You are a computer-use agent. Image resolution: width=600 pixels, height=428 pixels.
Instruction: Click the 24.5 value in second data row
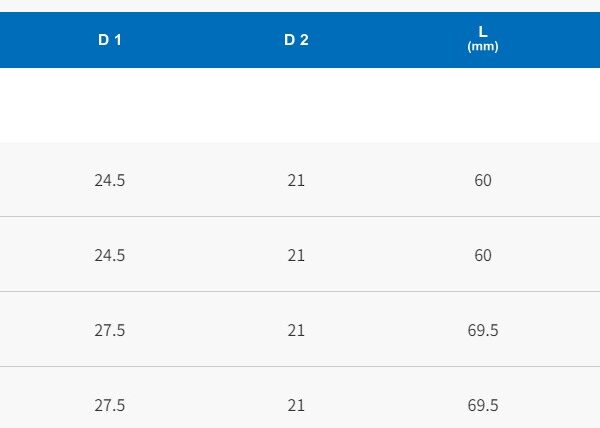coord(109,255)
